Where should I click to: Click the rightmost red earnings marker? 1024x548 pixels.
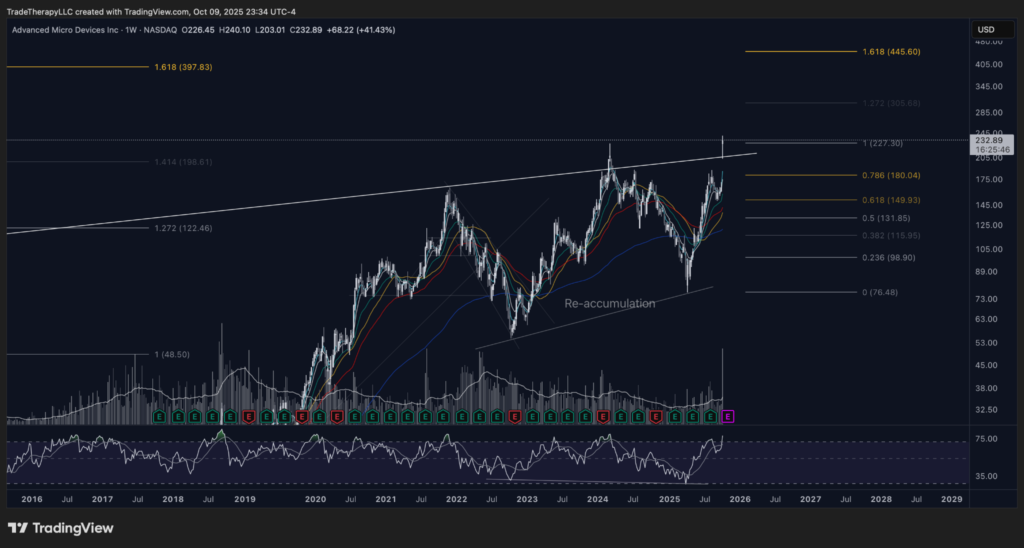click(x=658, y=415)
